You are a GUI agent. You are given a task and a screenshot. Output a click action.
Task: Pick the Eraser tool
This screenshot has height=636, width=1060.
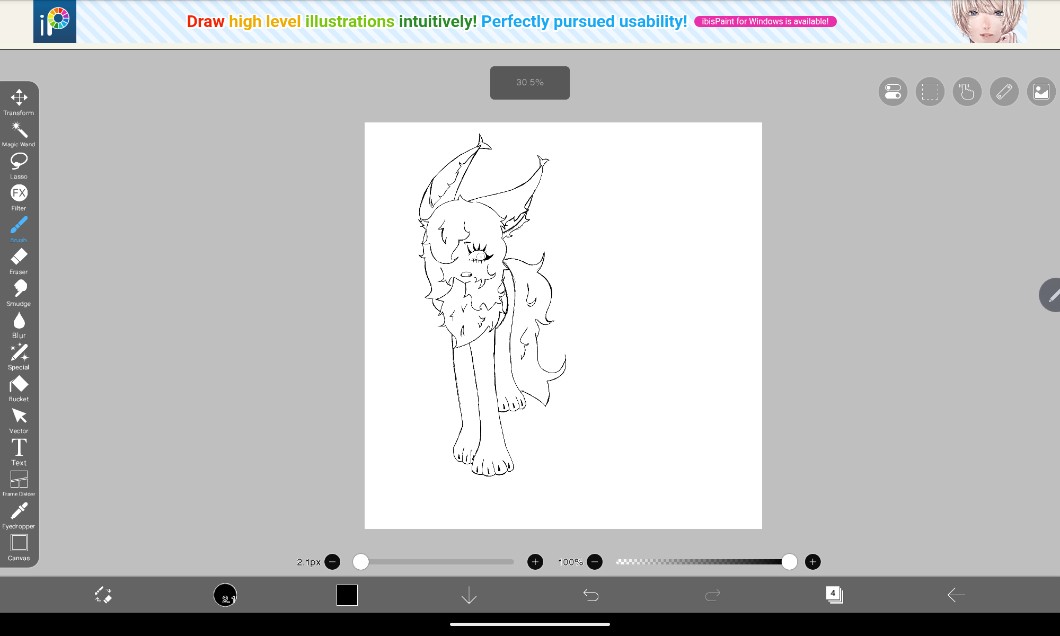(19, 257)
